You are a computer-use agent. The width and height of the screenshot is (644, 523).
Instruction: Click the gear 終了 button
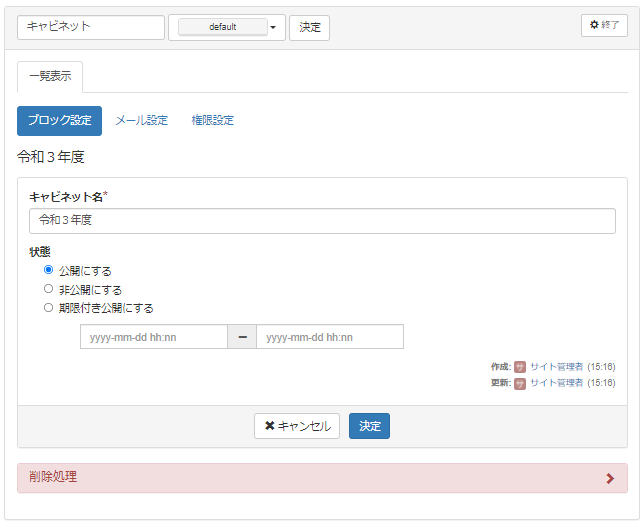coord(604,25)
